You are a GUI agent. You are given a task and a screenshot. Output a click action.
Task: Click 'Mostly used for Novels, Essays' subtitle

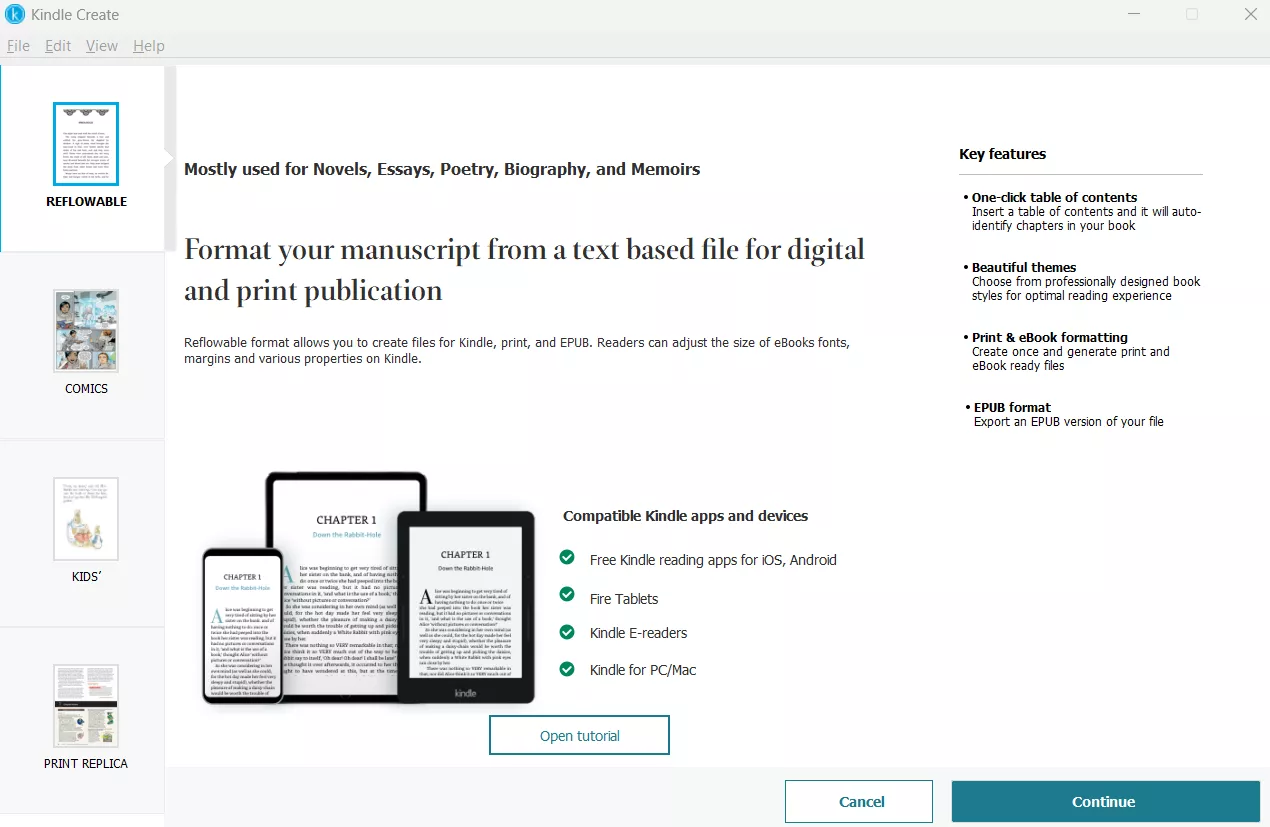point(442,169)
